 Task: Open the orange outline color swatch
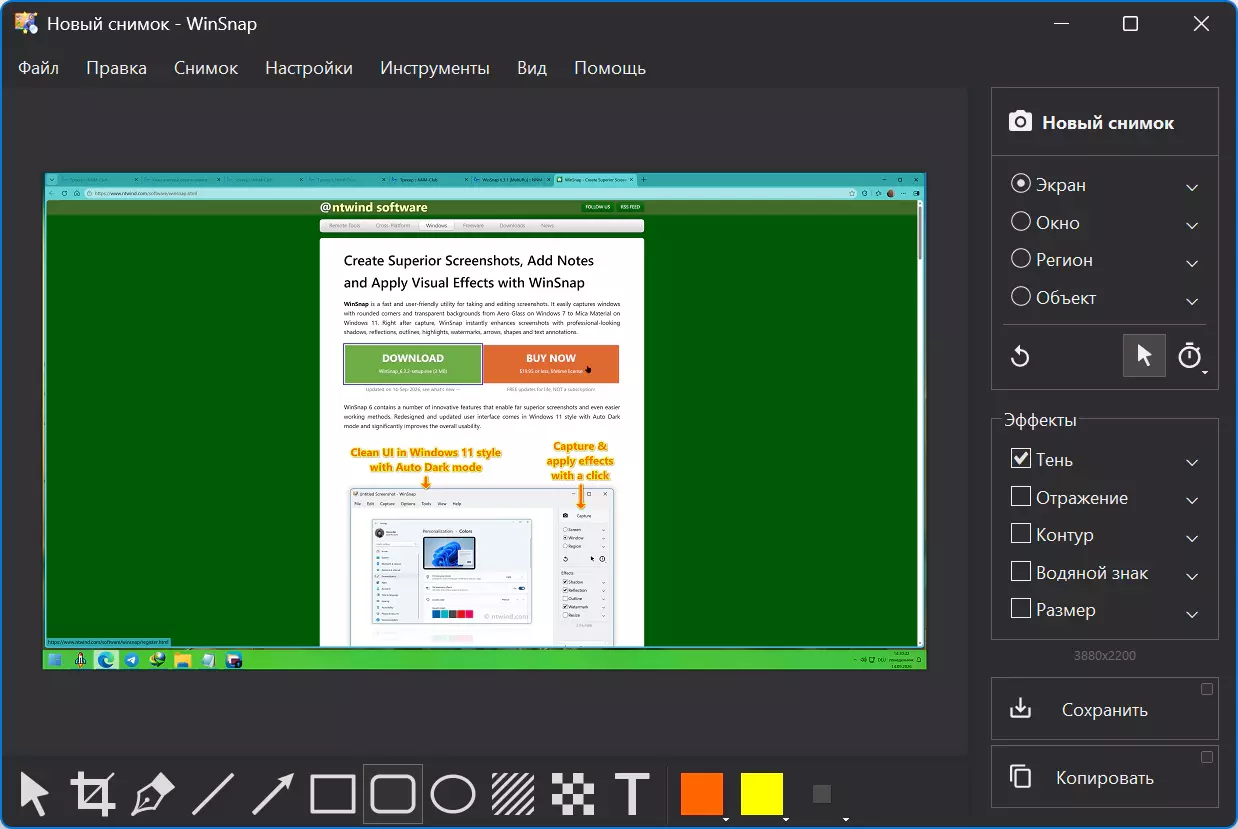pyautogui.click(x=701, y=794)
